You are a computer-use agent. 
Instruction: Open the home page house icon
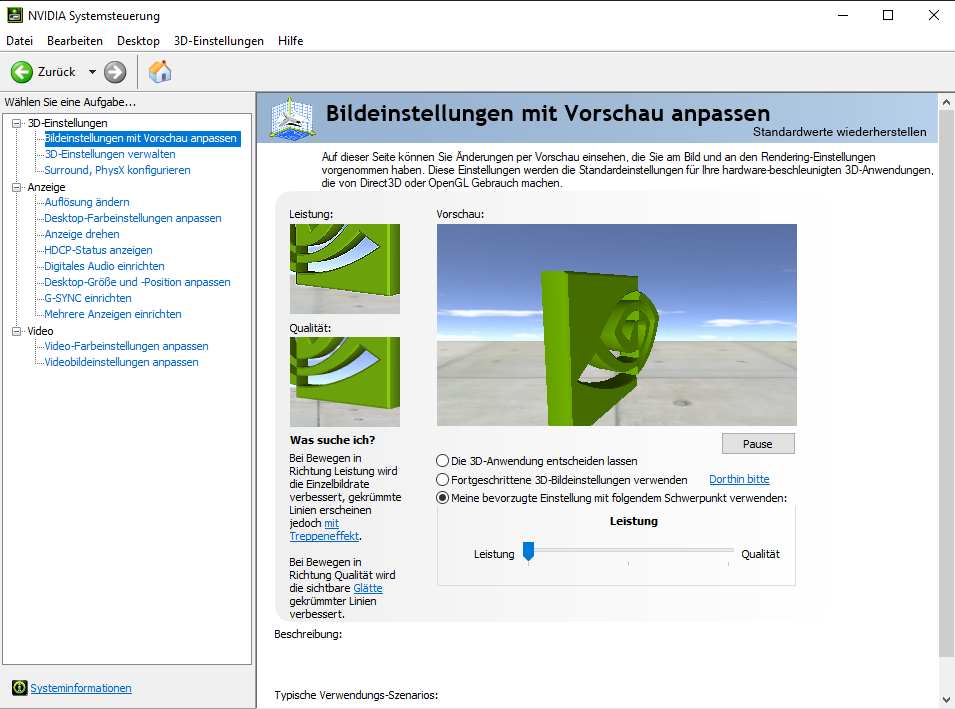(160, 71)
